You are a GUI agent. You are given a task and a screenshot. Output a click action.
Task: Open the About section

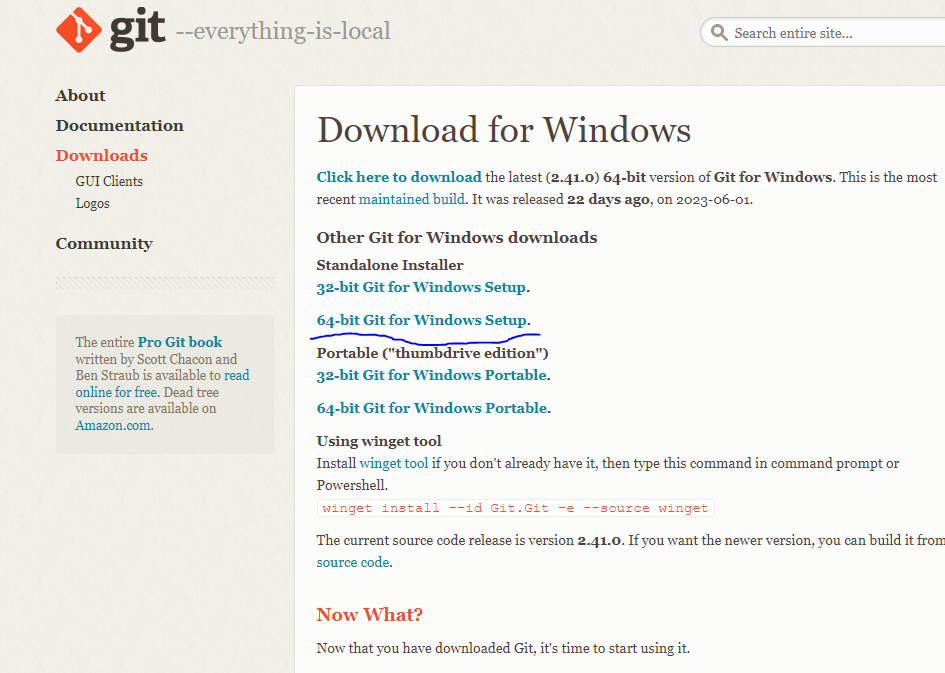pyautogui.click(x=80, y=95)
